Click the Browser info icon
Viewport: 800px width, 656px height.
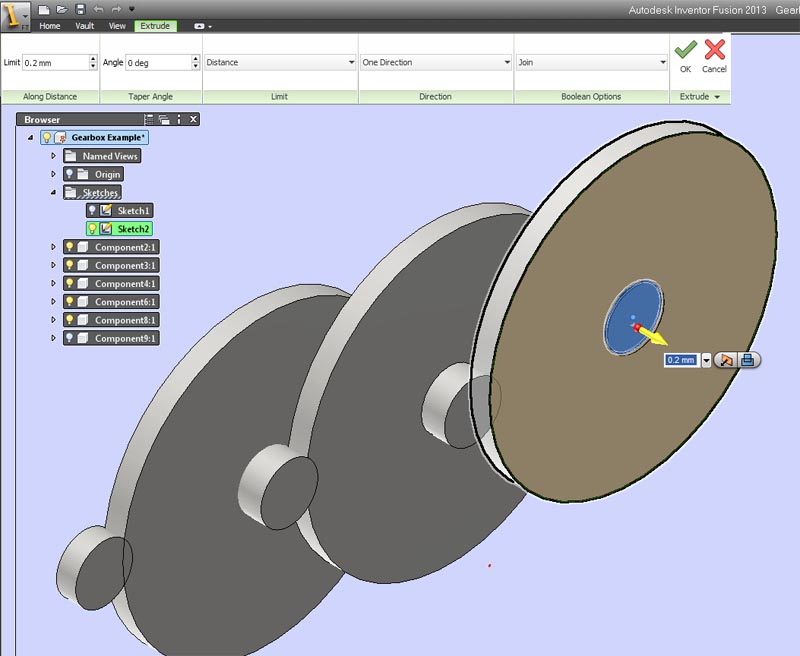[x=179, y=119]
